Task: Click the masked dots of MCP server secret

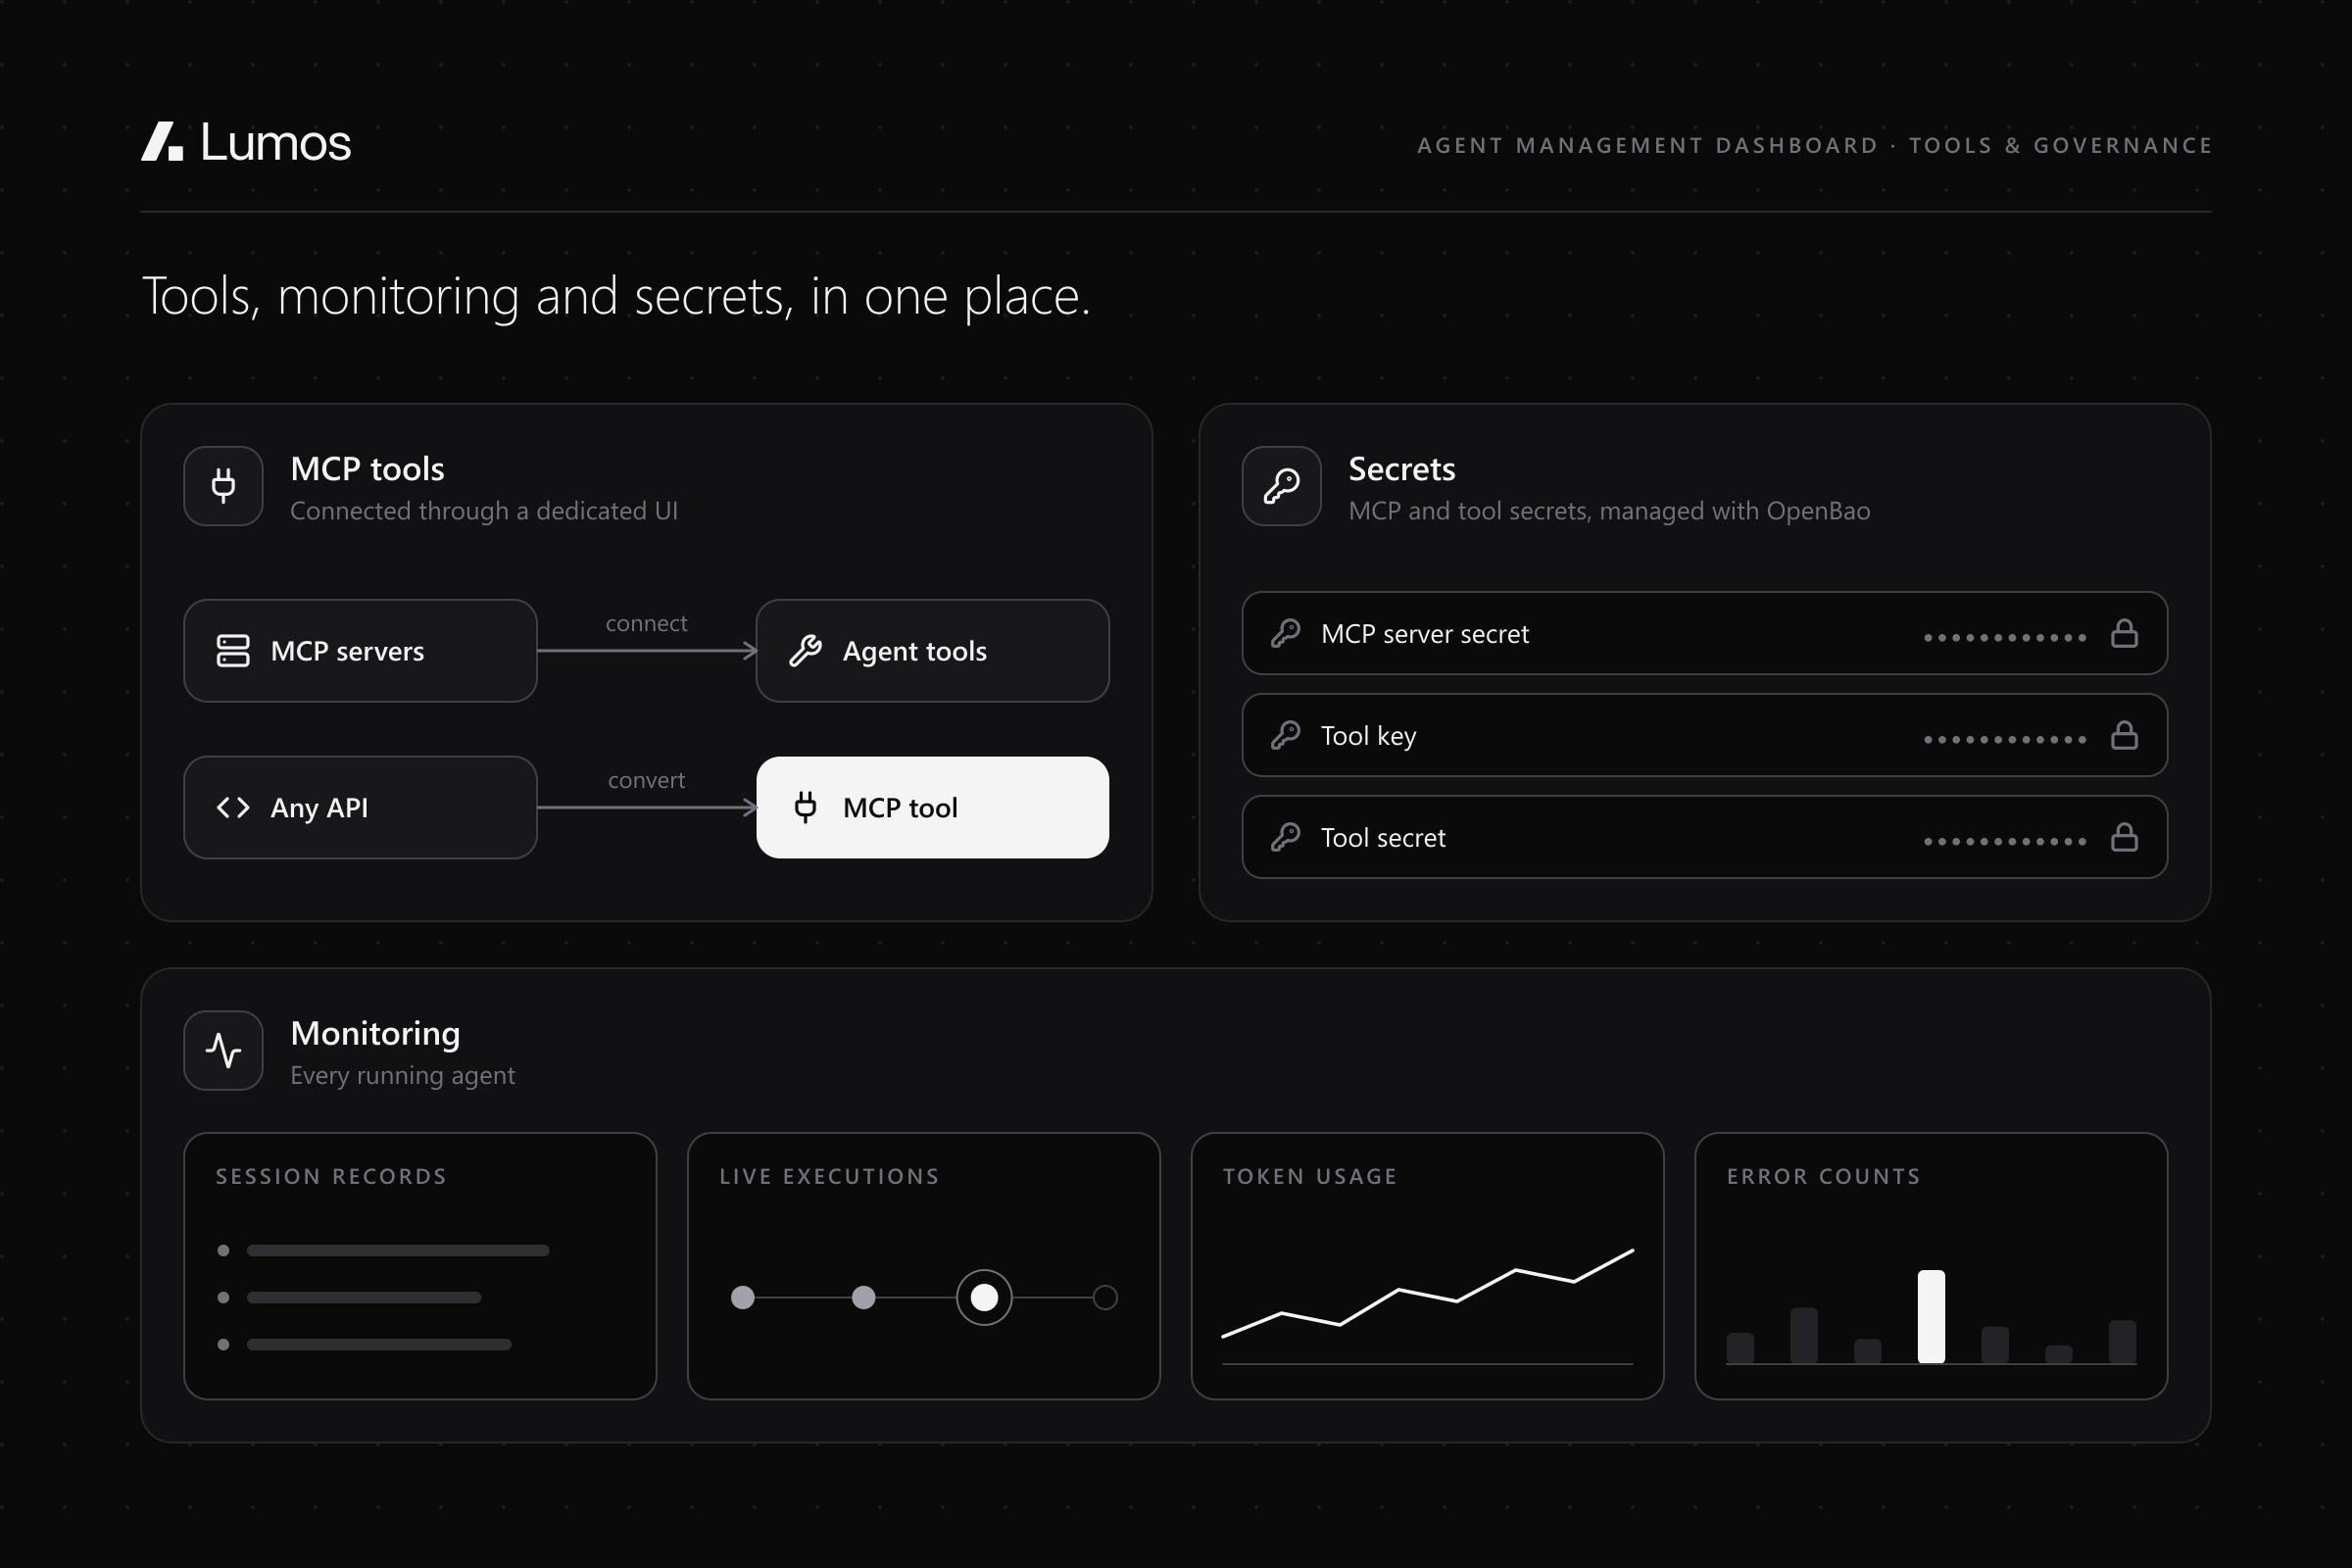Action: (x=2004, y=638)
